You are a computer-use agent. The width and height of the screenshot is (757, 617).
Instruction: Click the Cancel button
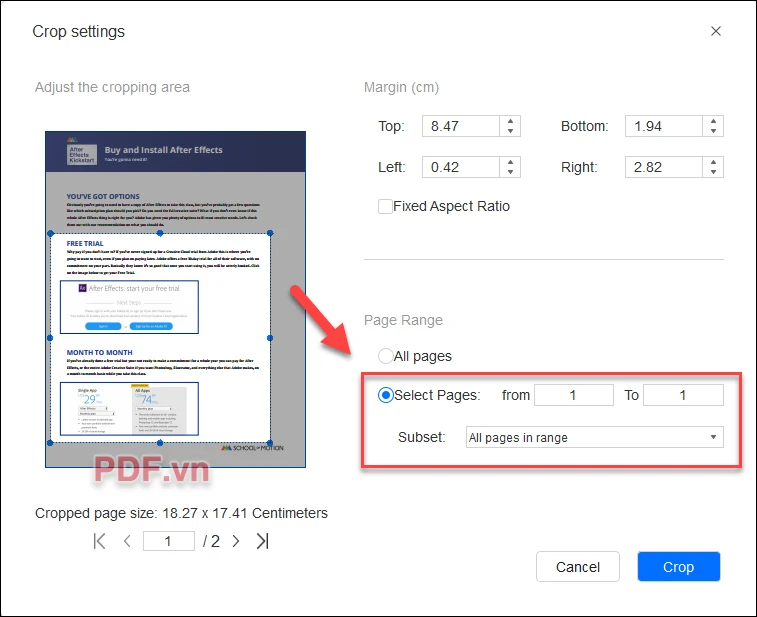click(x=577, y=567)
